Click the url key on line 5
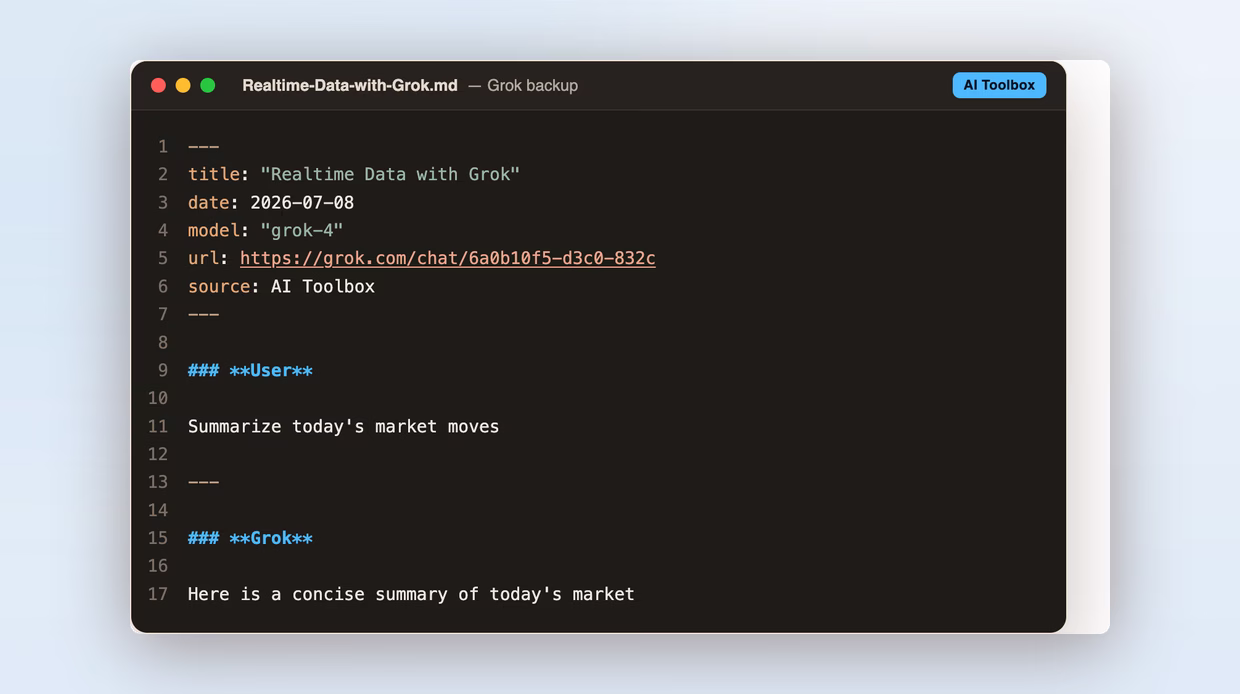The width and height of the screenshot is (1240, 694). (x=203, y=258)
